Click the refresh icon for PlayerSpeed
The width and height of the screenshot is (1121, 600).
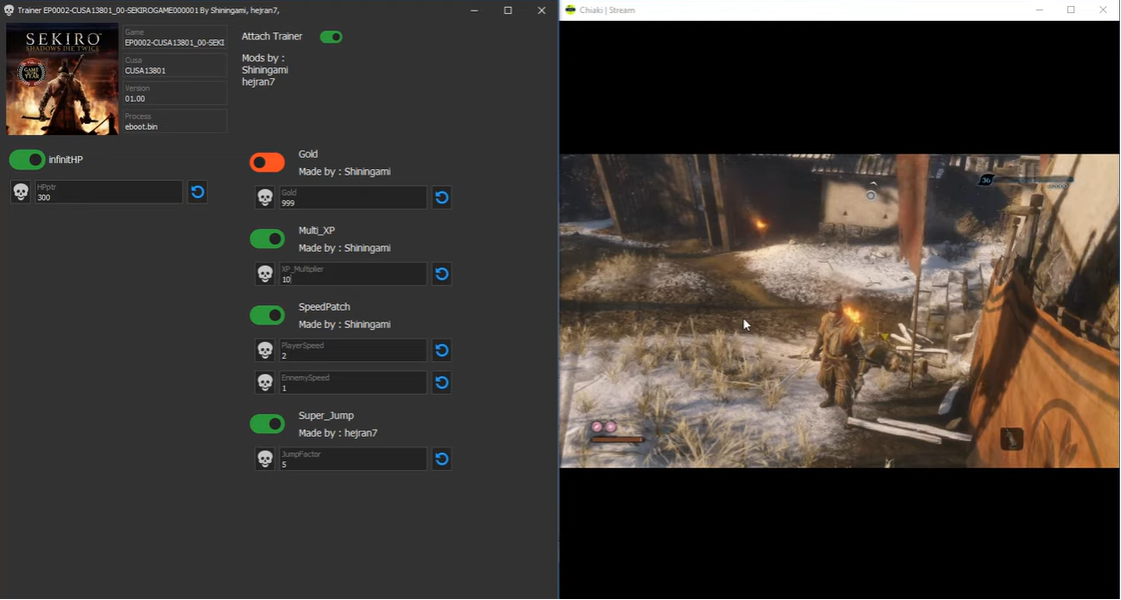point(442,350)
